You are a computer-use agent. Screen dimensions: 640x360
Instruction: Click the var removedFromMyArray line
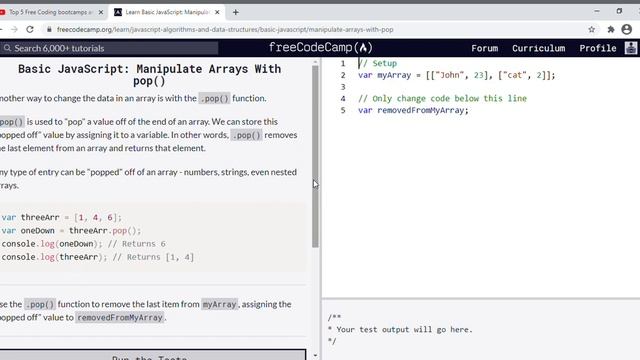[x=413, y=110]
